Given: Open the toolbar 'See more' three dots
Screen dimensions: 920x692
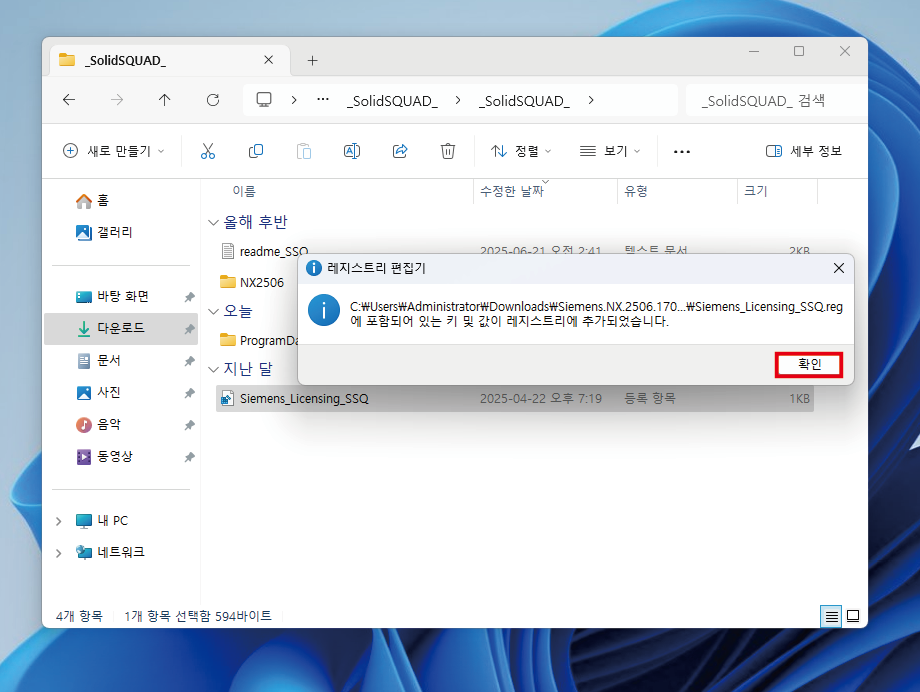Looking at the screenshot, I should click(x=682, y=152).
